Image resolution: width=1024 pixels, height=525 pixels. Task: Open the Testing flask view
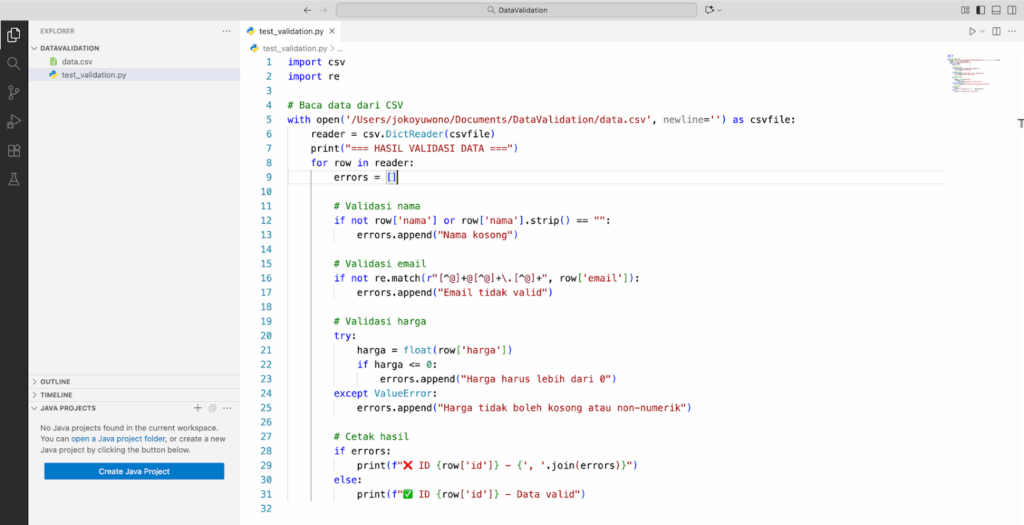(14, 180)
